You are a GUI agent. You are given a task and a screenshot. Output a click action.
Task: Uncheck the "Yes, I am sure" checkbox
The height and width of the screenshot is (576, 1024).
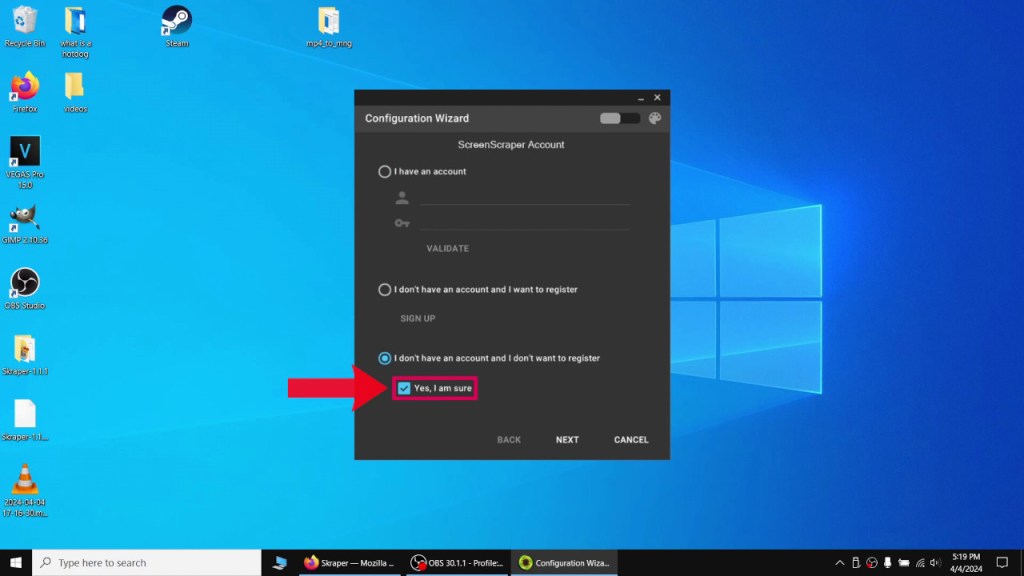[x=404, y=388]
